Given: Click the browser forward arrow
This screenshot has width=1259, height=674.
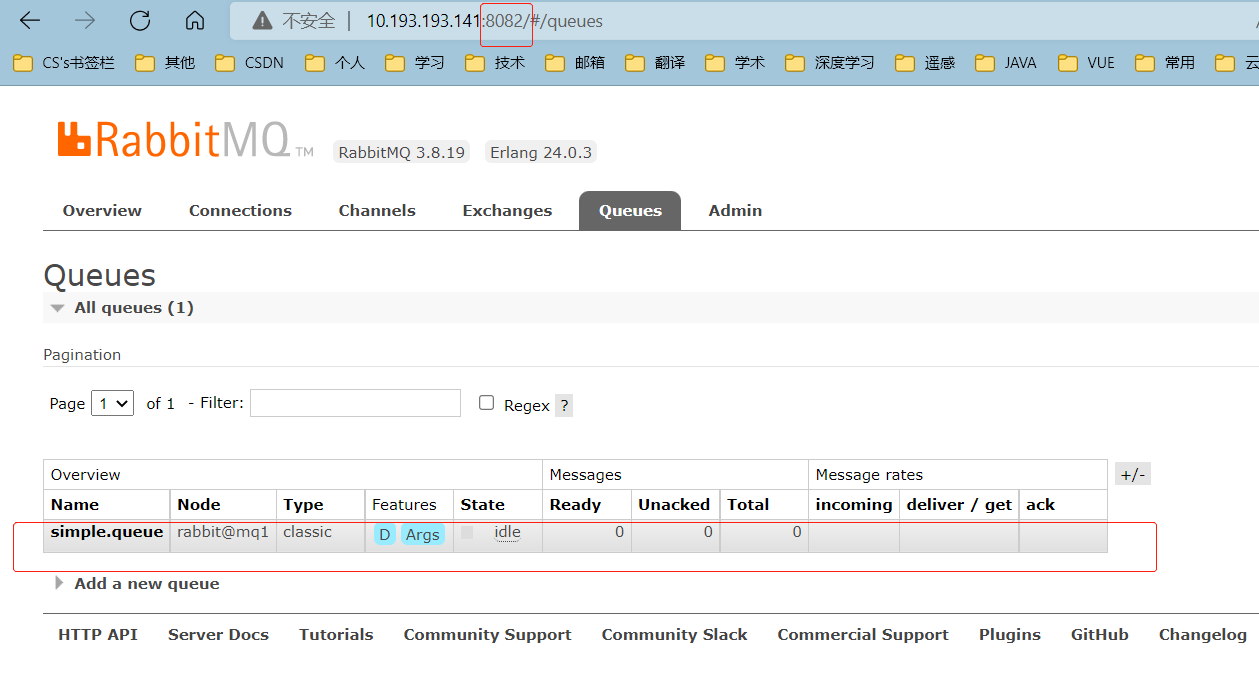Looking at the screenshot, I should point(85,20).
